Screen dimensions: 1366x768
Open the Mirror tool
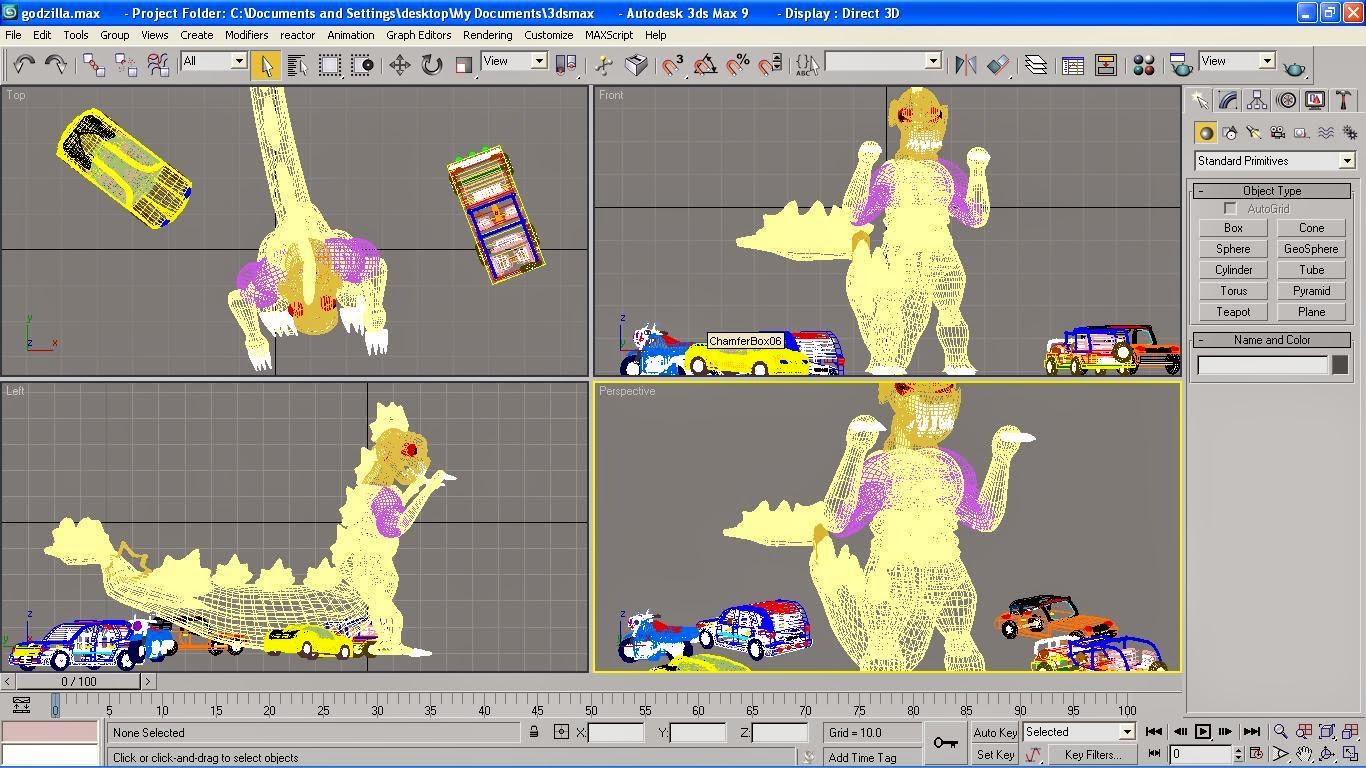(965, 65)
